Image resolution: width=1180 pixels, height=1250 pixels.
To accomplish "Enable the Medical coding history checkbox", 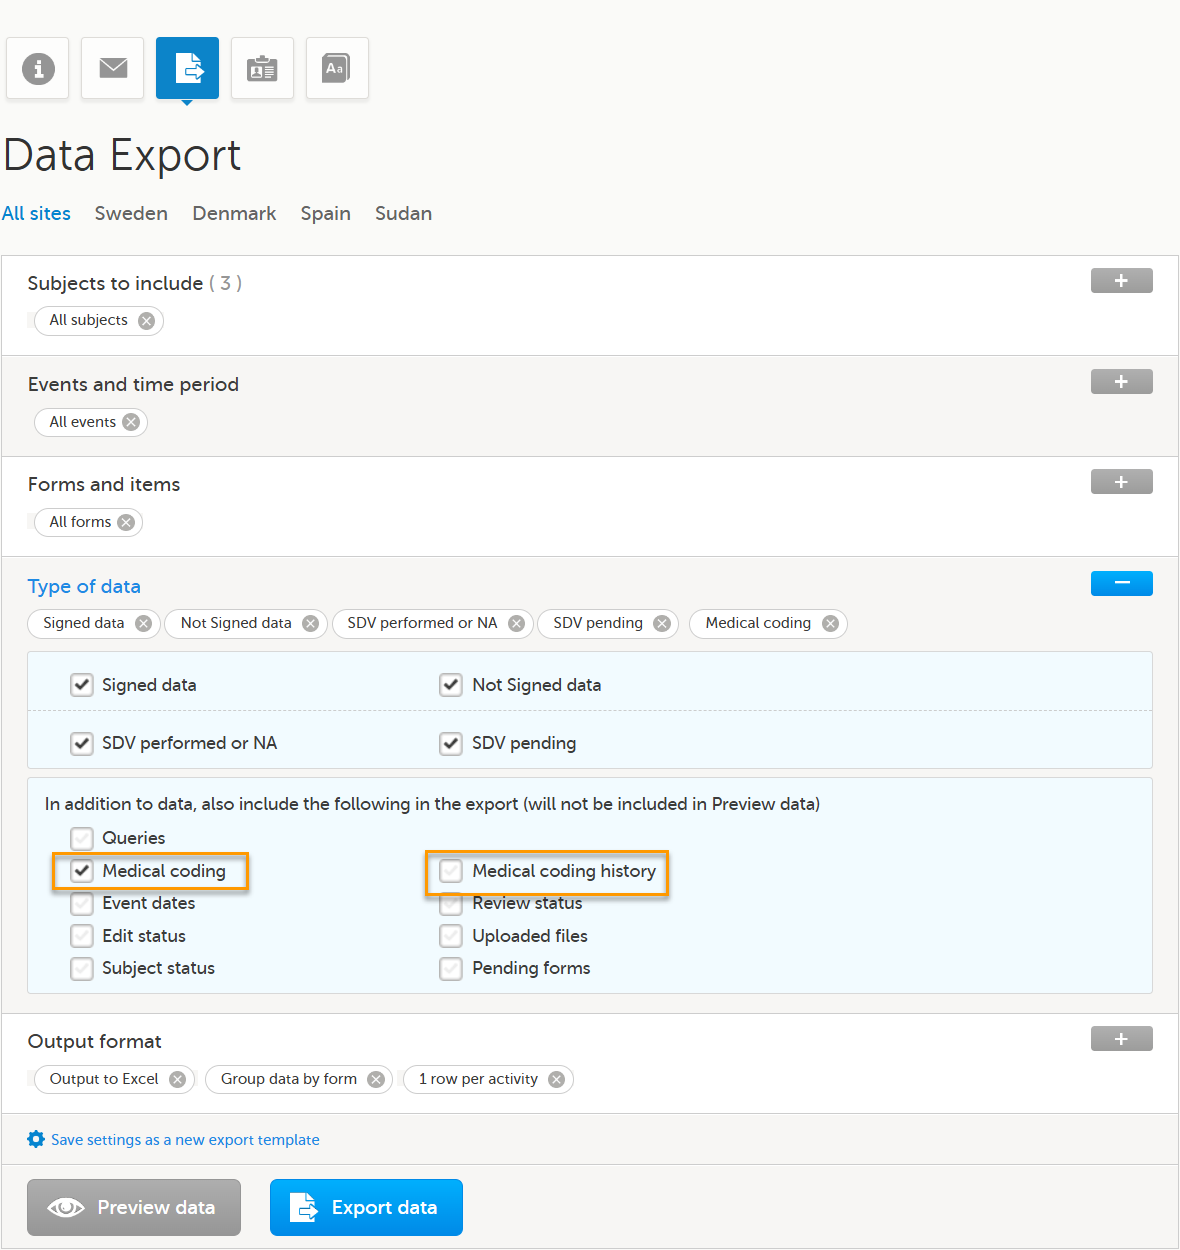I will tap(451, 871).
